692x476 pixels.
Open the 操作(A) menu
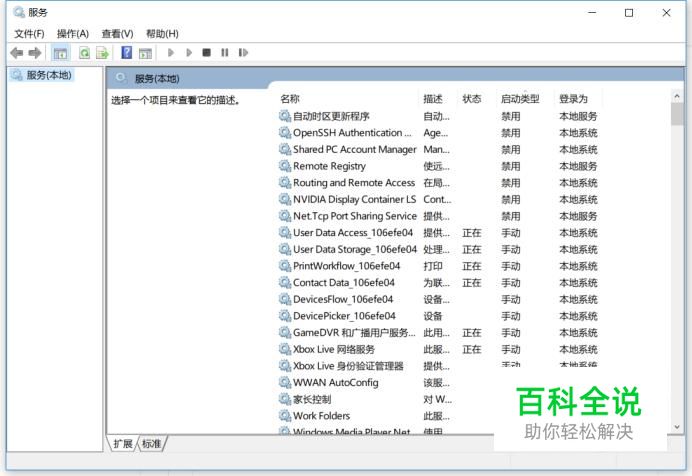[x=73, y=34]
